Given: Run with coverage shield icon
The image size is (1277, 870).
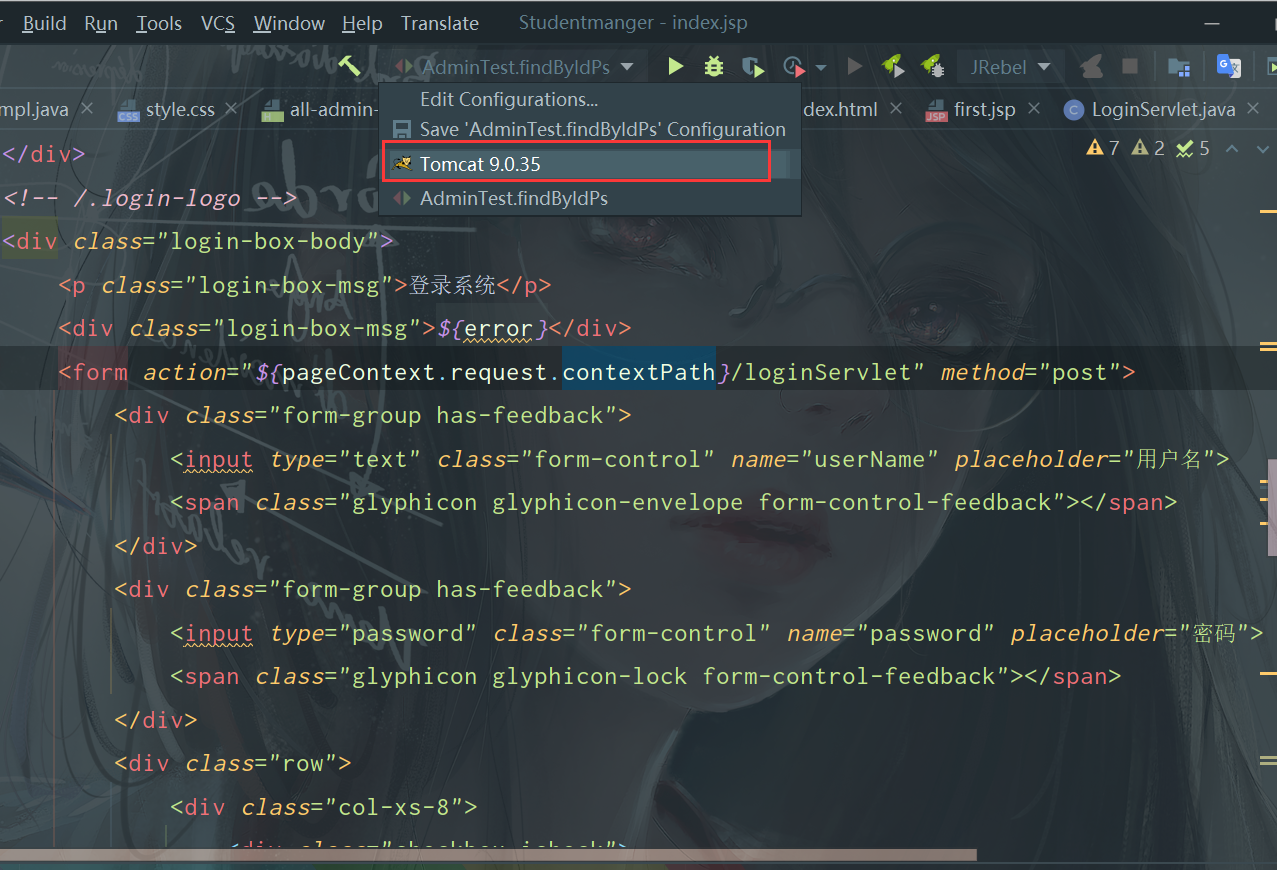Looking at the screenshot, I should click(753, 67).
